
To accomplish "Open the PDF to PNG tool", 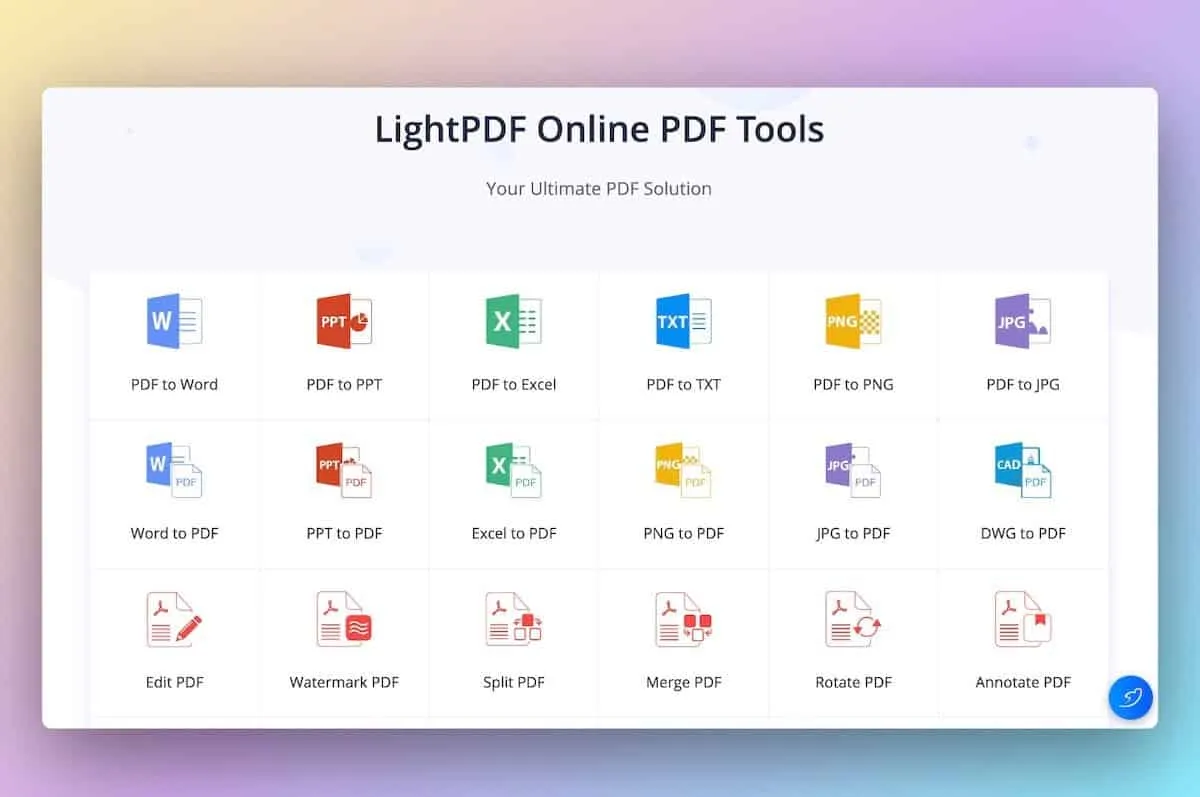I will (x=853, y=320).
